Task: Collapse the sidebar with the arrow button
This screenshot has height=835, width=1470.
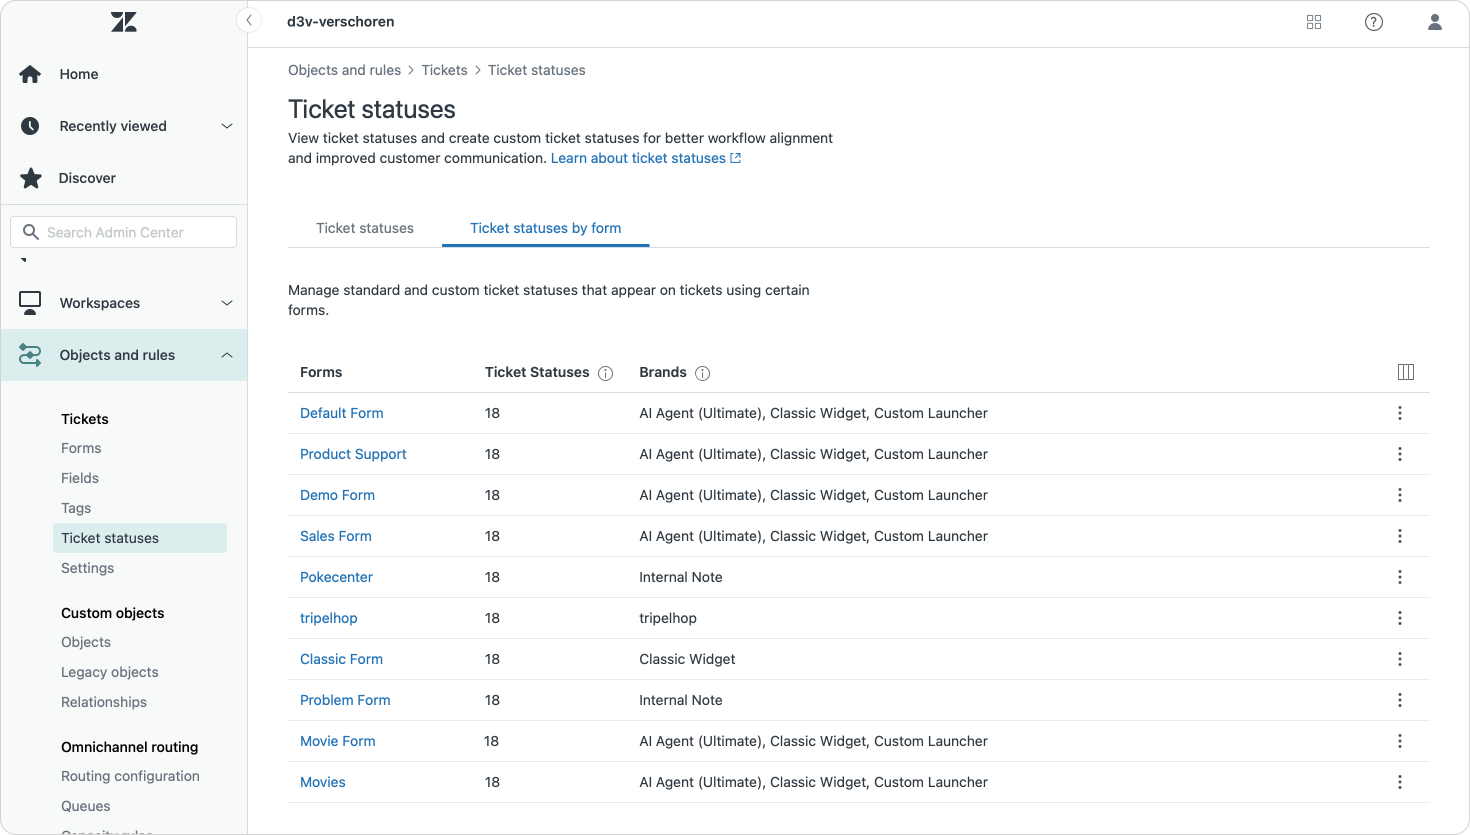Action: pyautogui.click(x=248, y=21)
